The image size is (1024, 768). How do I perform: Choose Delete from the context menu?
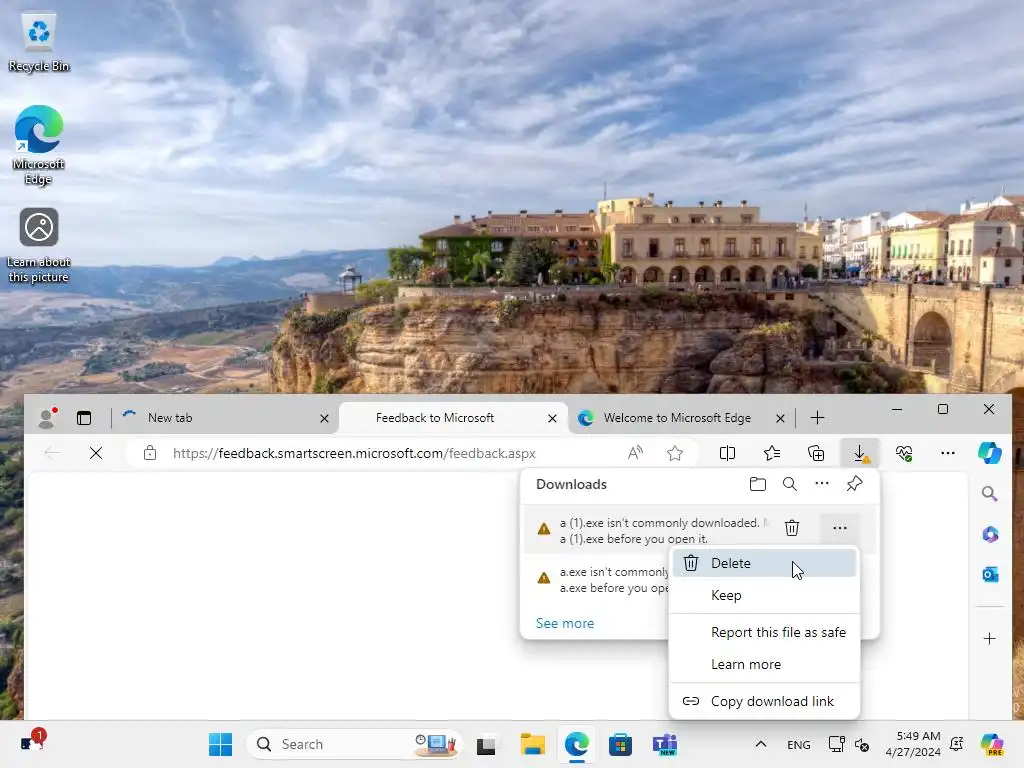[x=764, y=563]
